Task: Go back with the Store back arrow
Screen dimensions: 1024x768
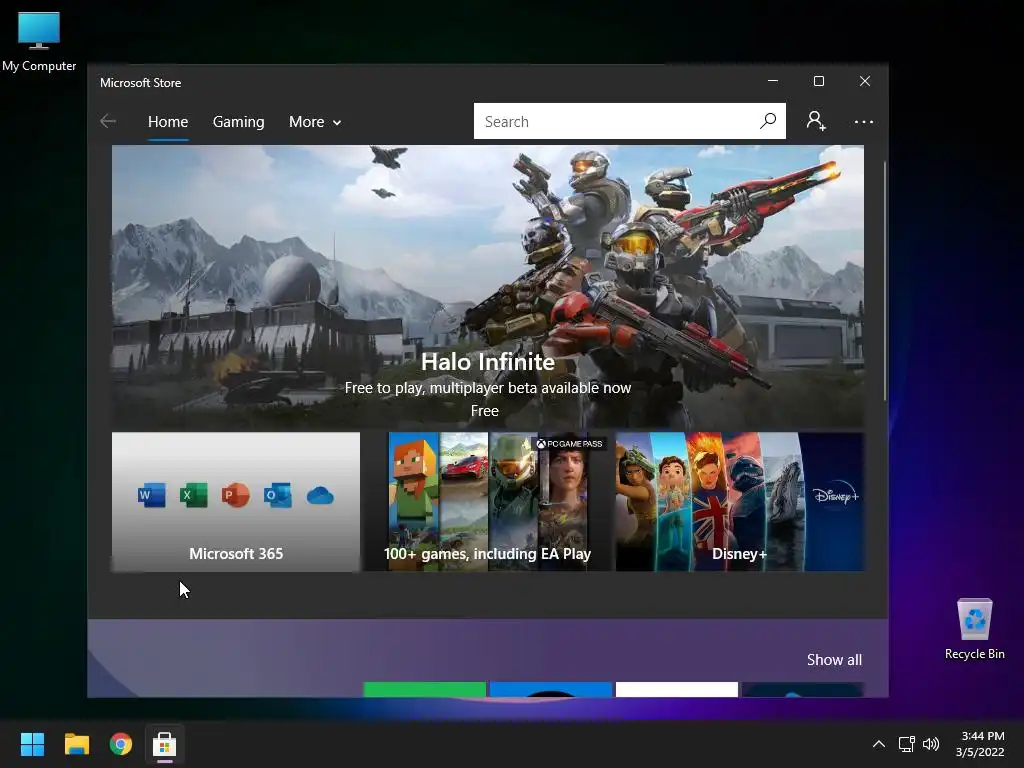Action: click(108, 121)
